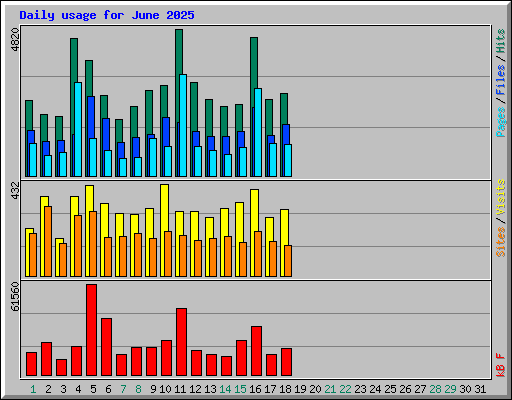Image resolution: width=512 pixels, height=400 pixels.
Task: Select the red KB bar for day 6
Action: 107,347
